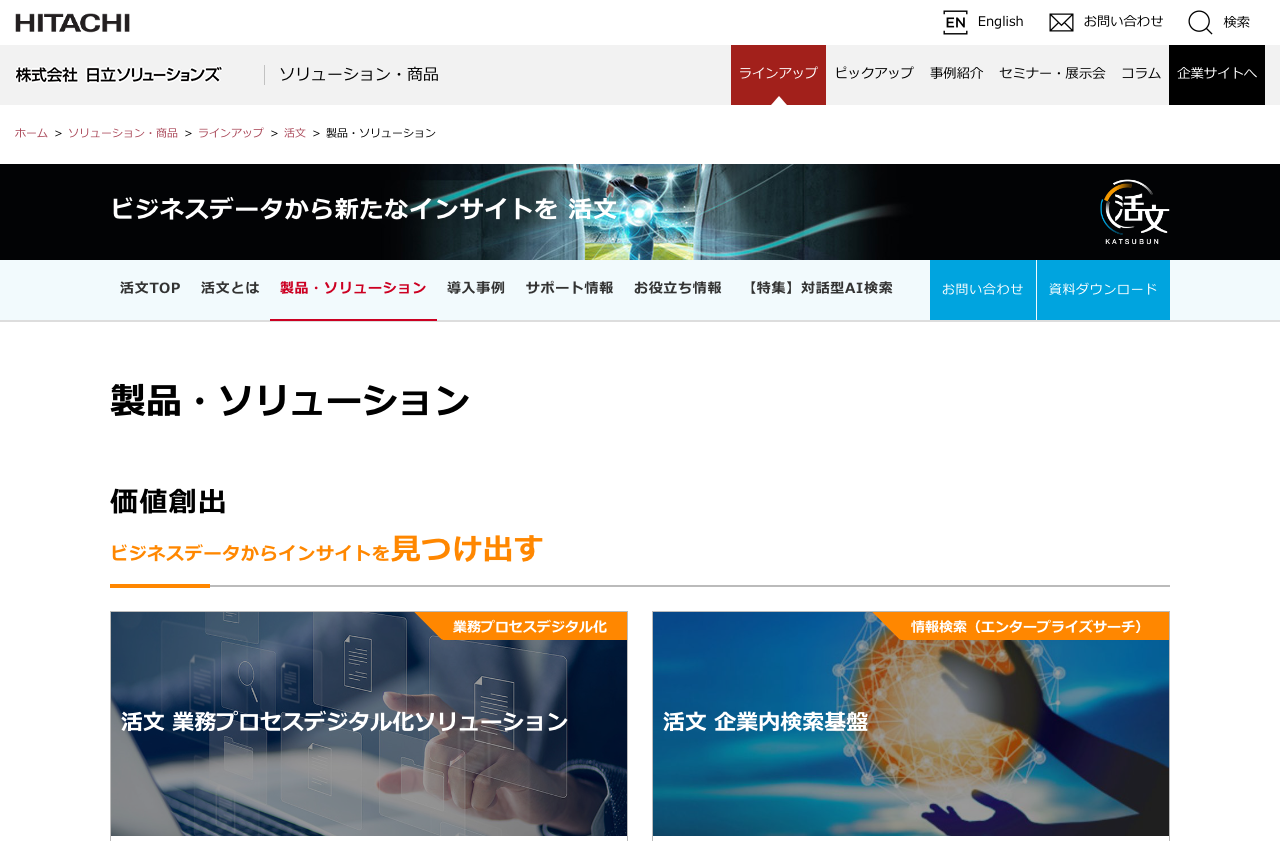Open 【特集】対話型AI検索 special feature
This screenshot has width=1280, height=841.
click(820, 289)
